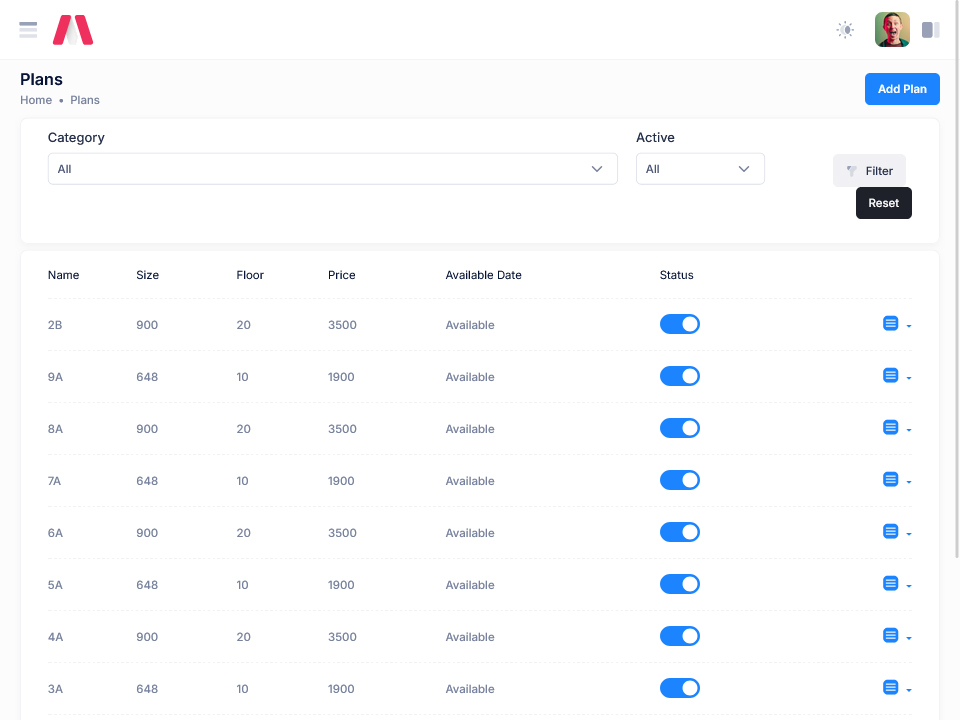This screenshot has width=960, height=720.
Task: Expand the Category dropdown
Action: click(x=332, y=169)
